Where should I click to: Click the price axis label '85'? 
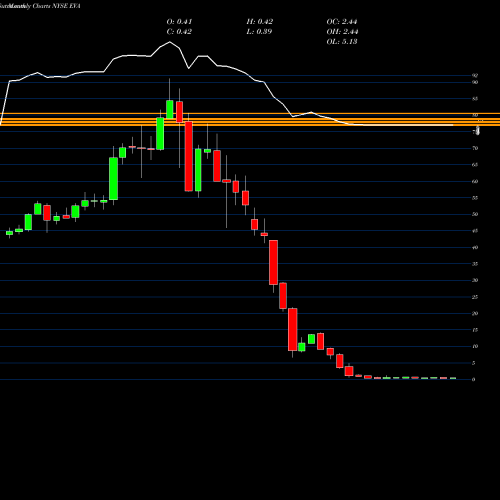(475, 99)
